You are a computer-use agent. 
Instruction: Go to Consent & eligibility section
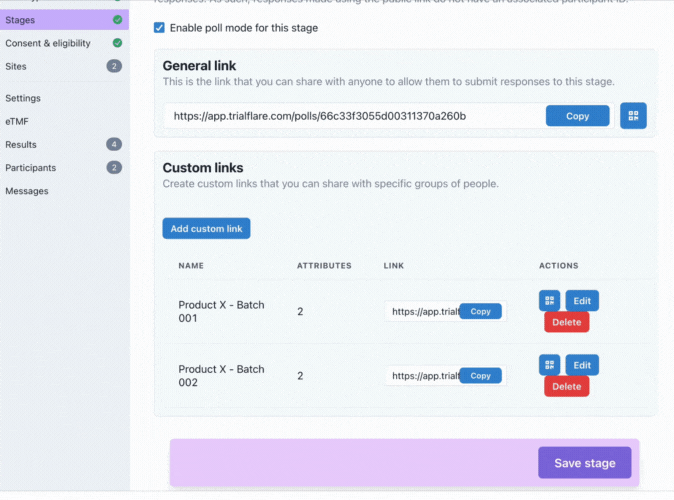pyautogui.click(x=48, y=43)
